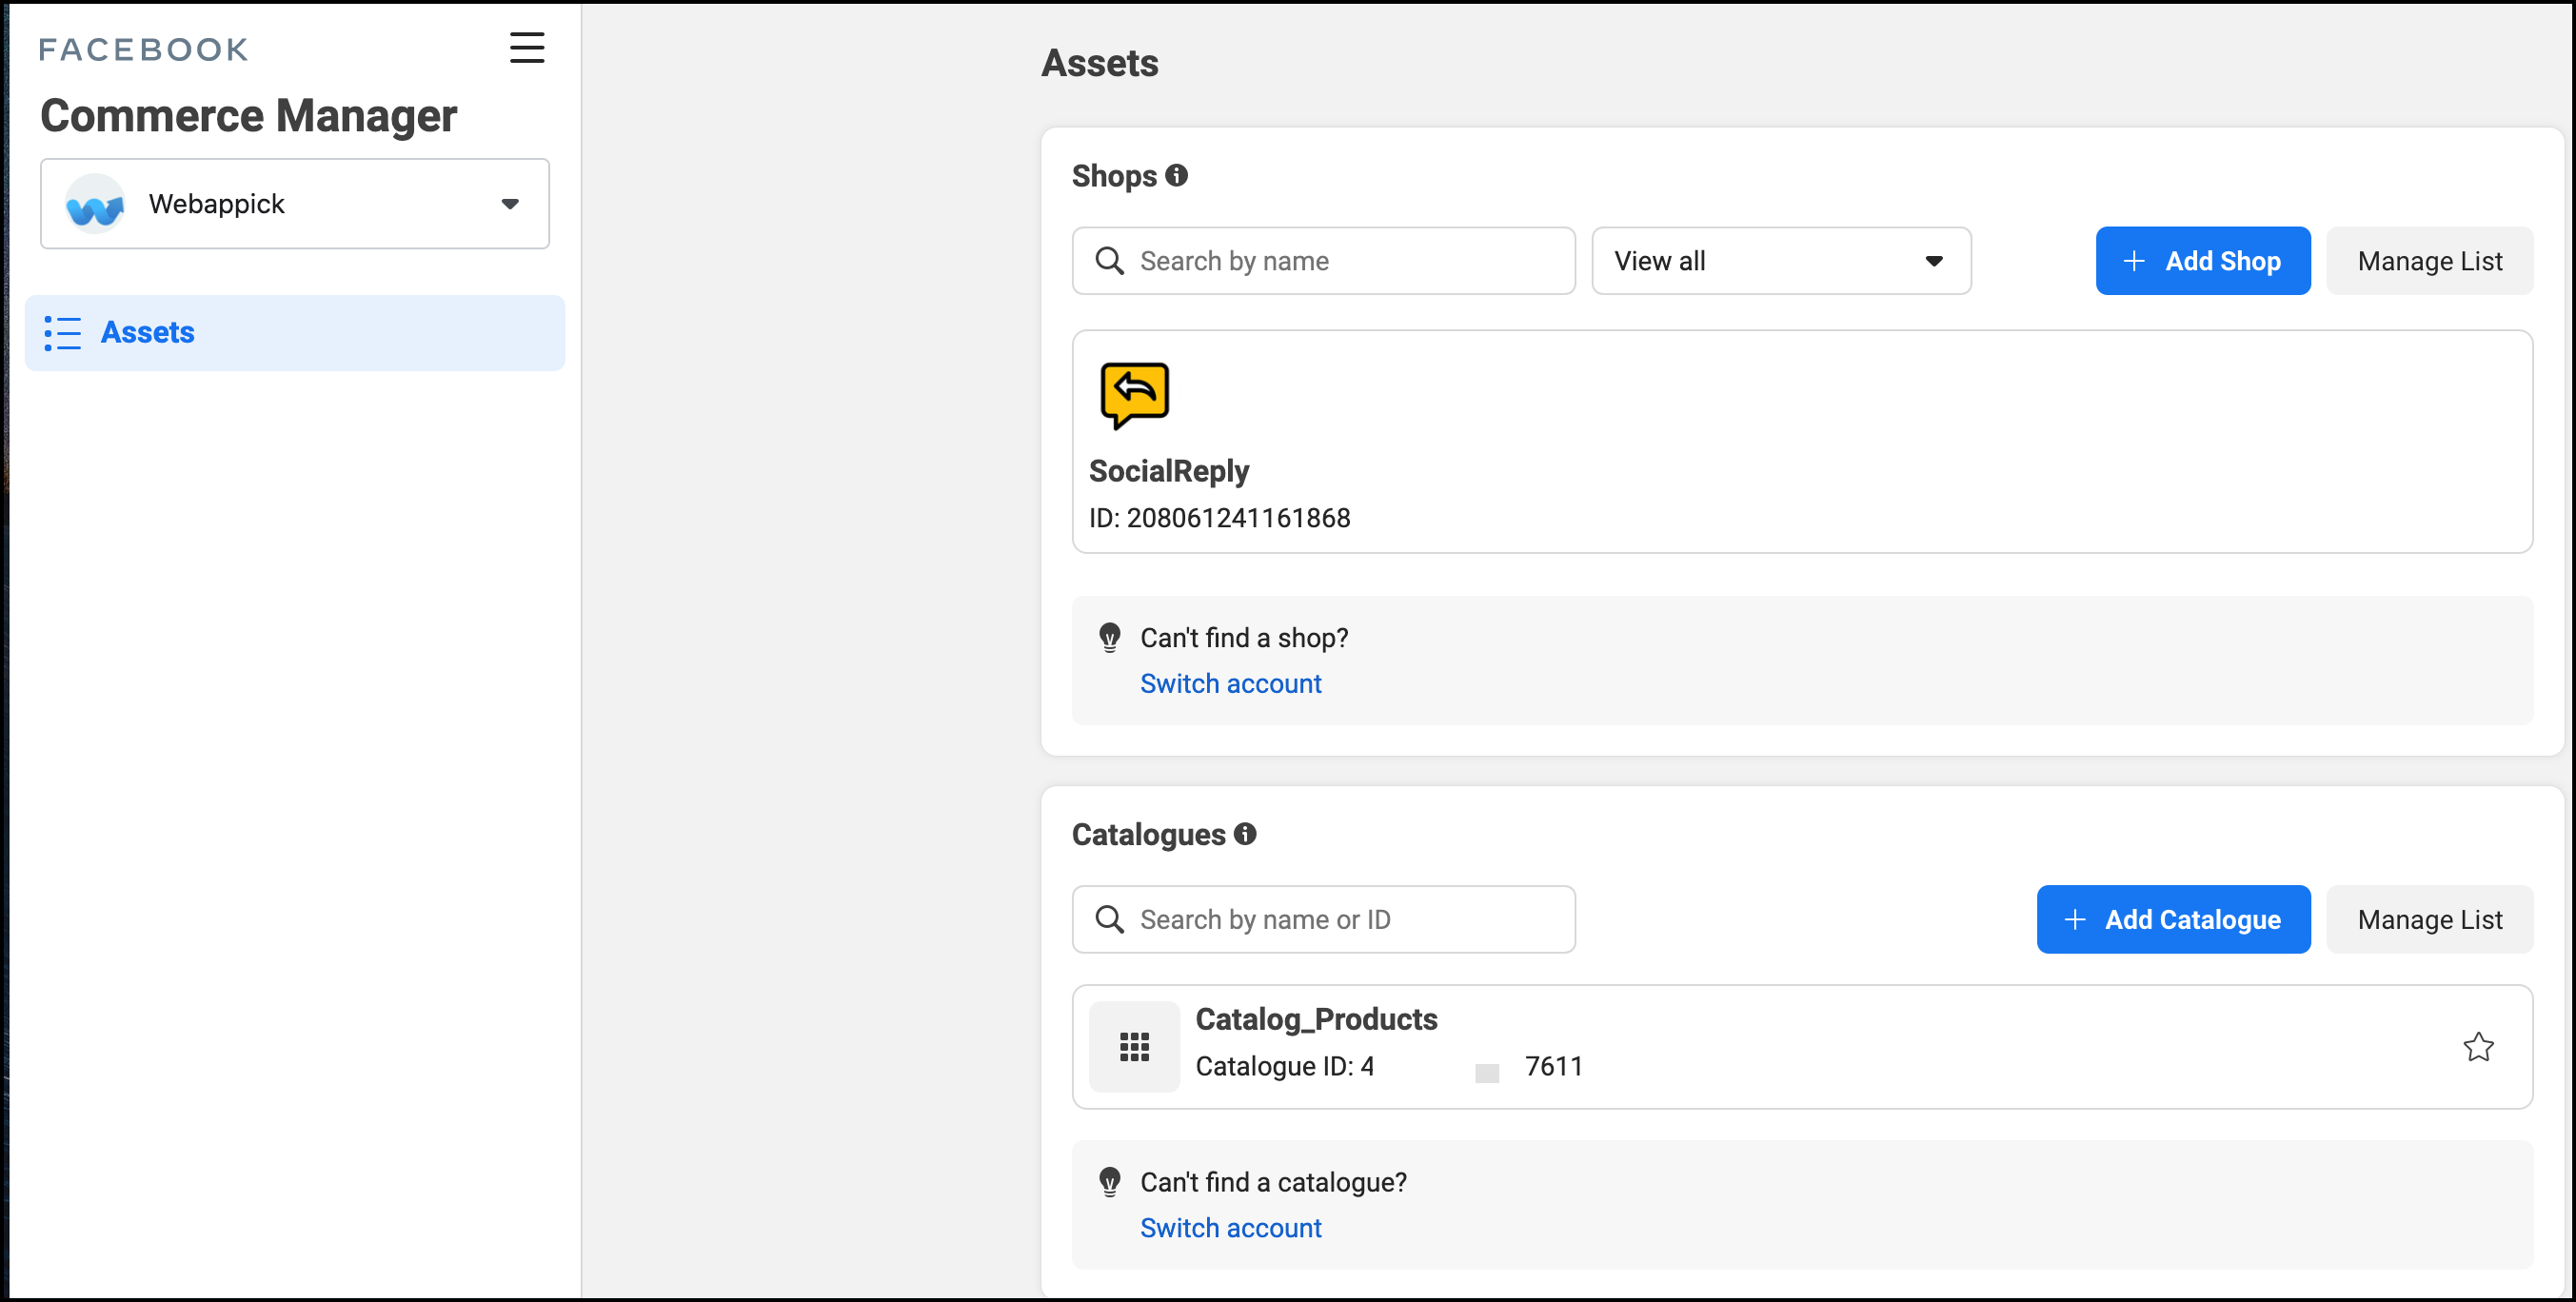Click the shop ID 208061241161868
Image resolution: width=2576 pixels, height=1302 pixels.
(x=1219, y=518)
